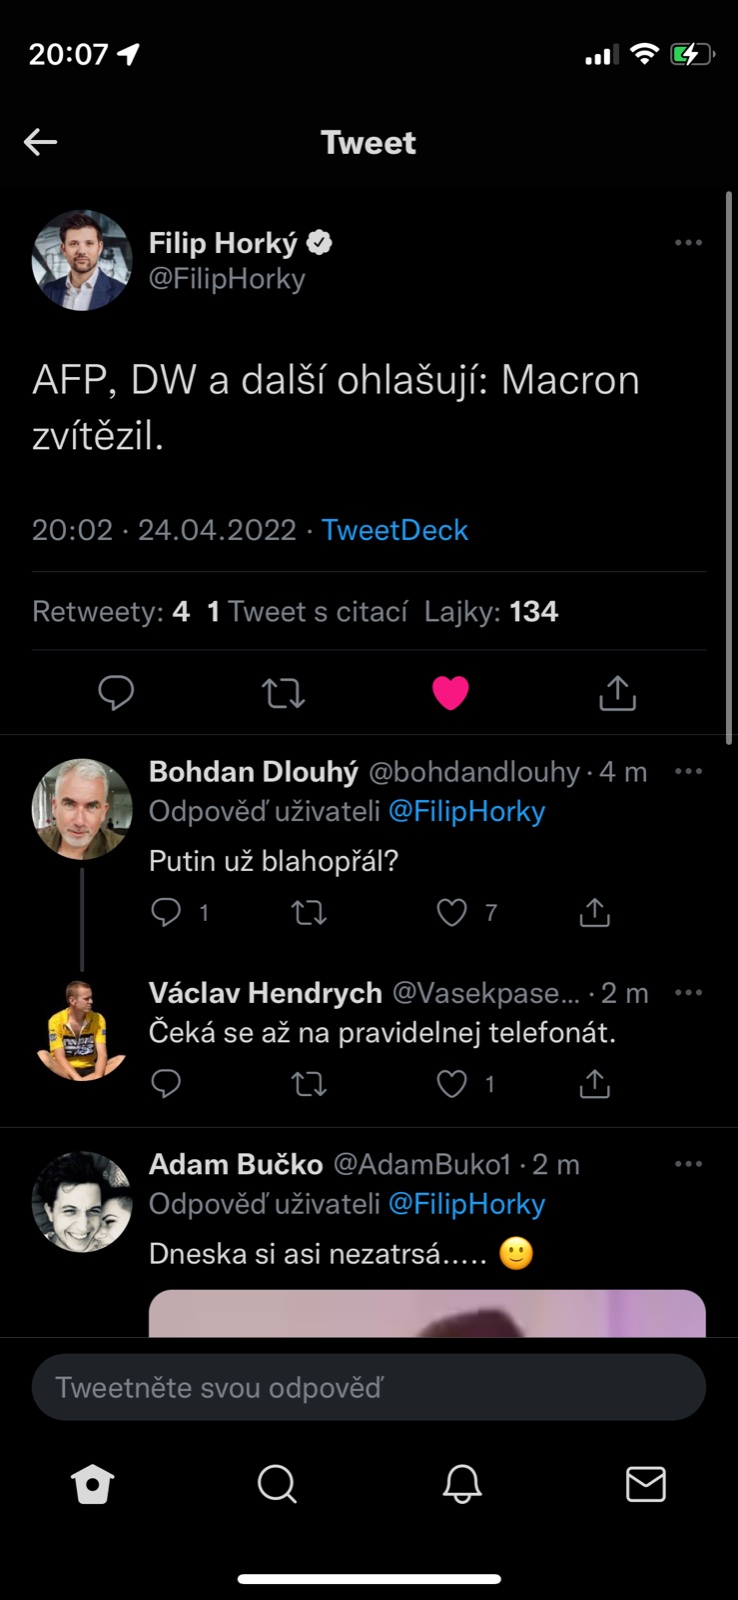
Task: Switch to the Search tab
Action: (x=277, y=1484)
